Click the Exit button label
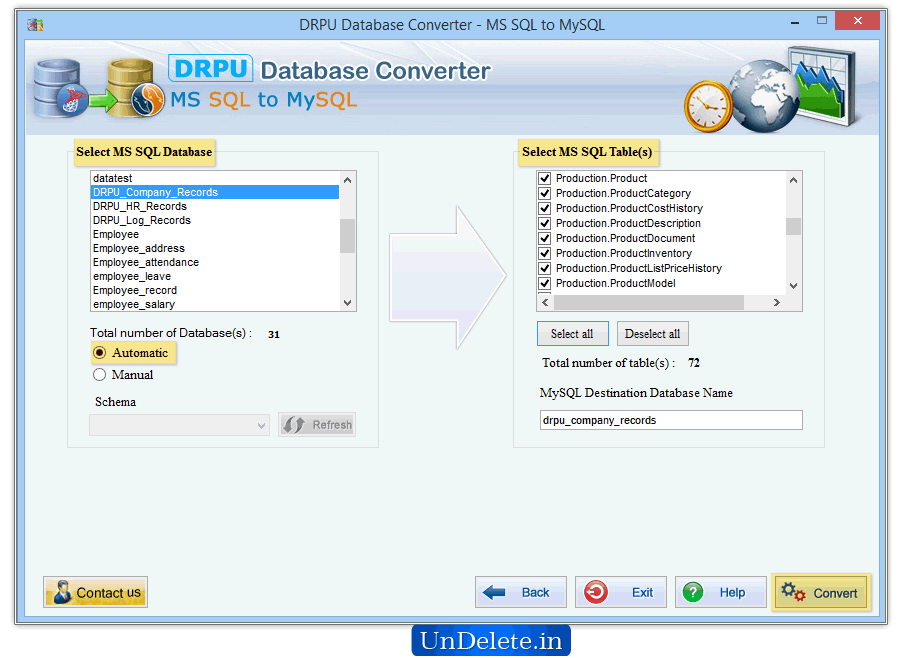900x658 pixels. click(x=642, y=593)
